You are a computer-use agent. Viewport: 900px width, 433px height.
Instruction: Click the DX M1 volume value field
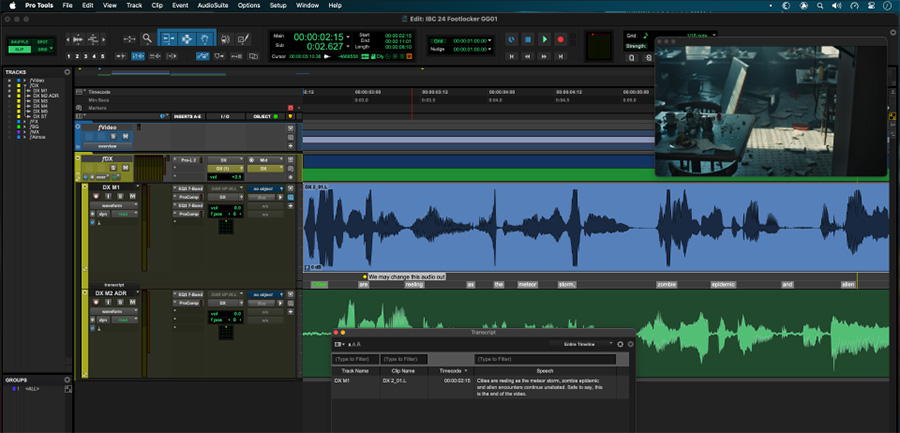[x=227, y=208]
